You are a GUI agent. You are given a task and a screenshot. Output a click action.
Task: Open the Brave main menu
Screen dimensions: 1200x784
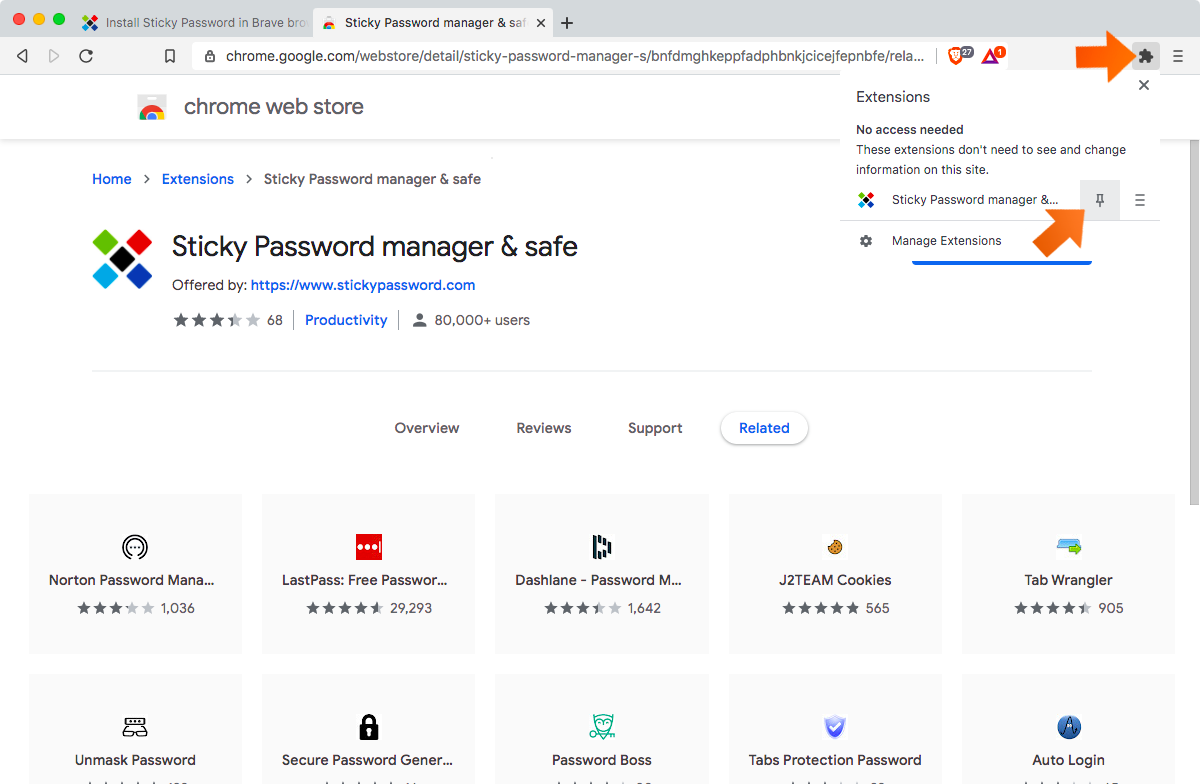coord(1178,57)
